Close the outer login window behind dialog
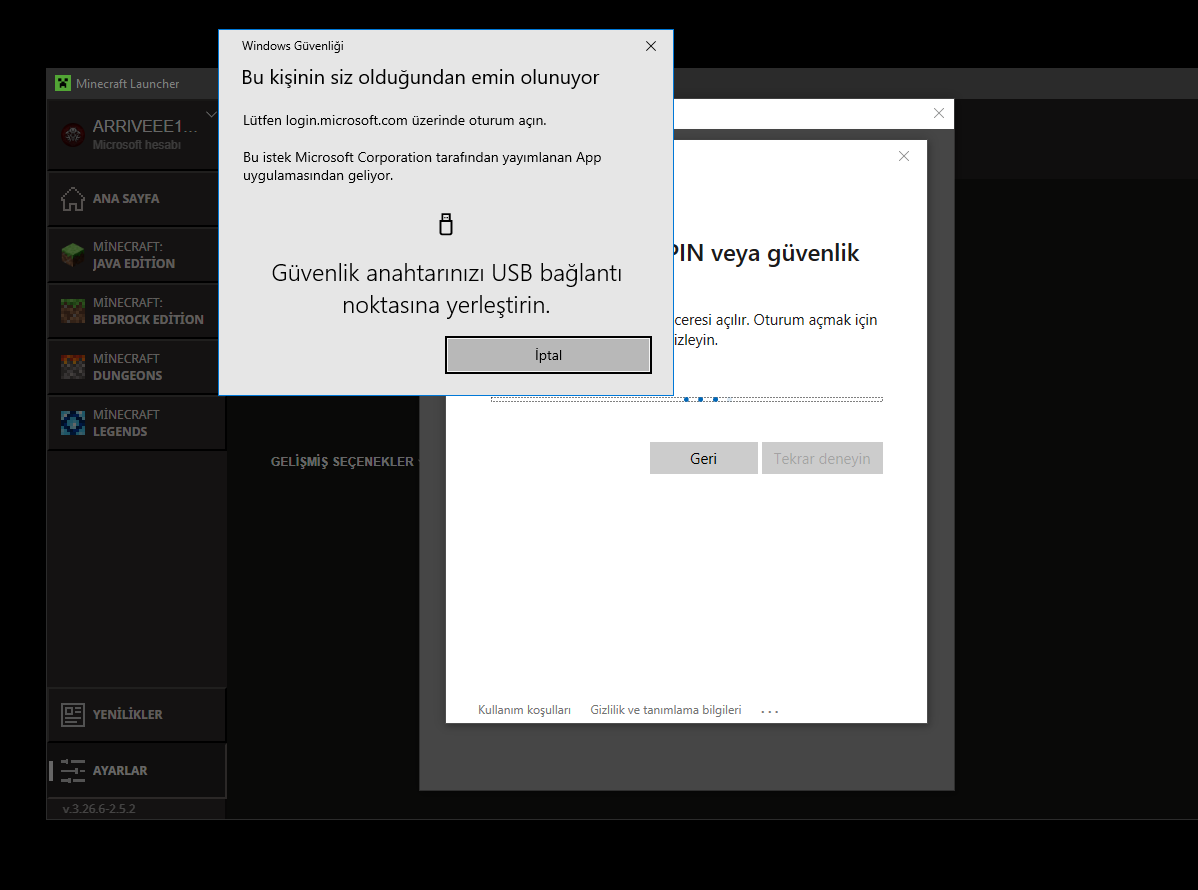Viewport: 1198px width, 890px height. [939, 113]
